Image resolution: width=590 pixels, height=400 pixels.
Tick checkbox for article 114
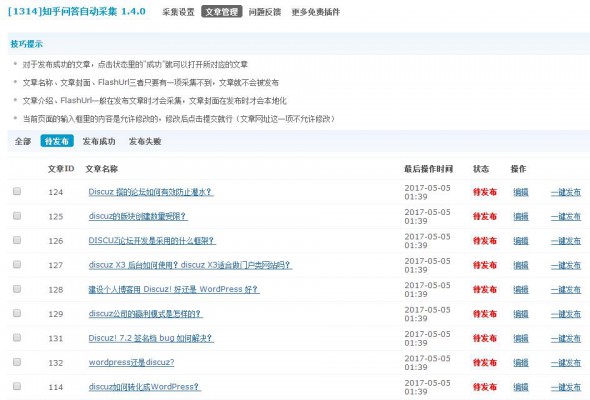(17, 386)
